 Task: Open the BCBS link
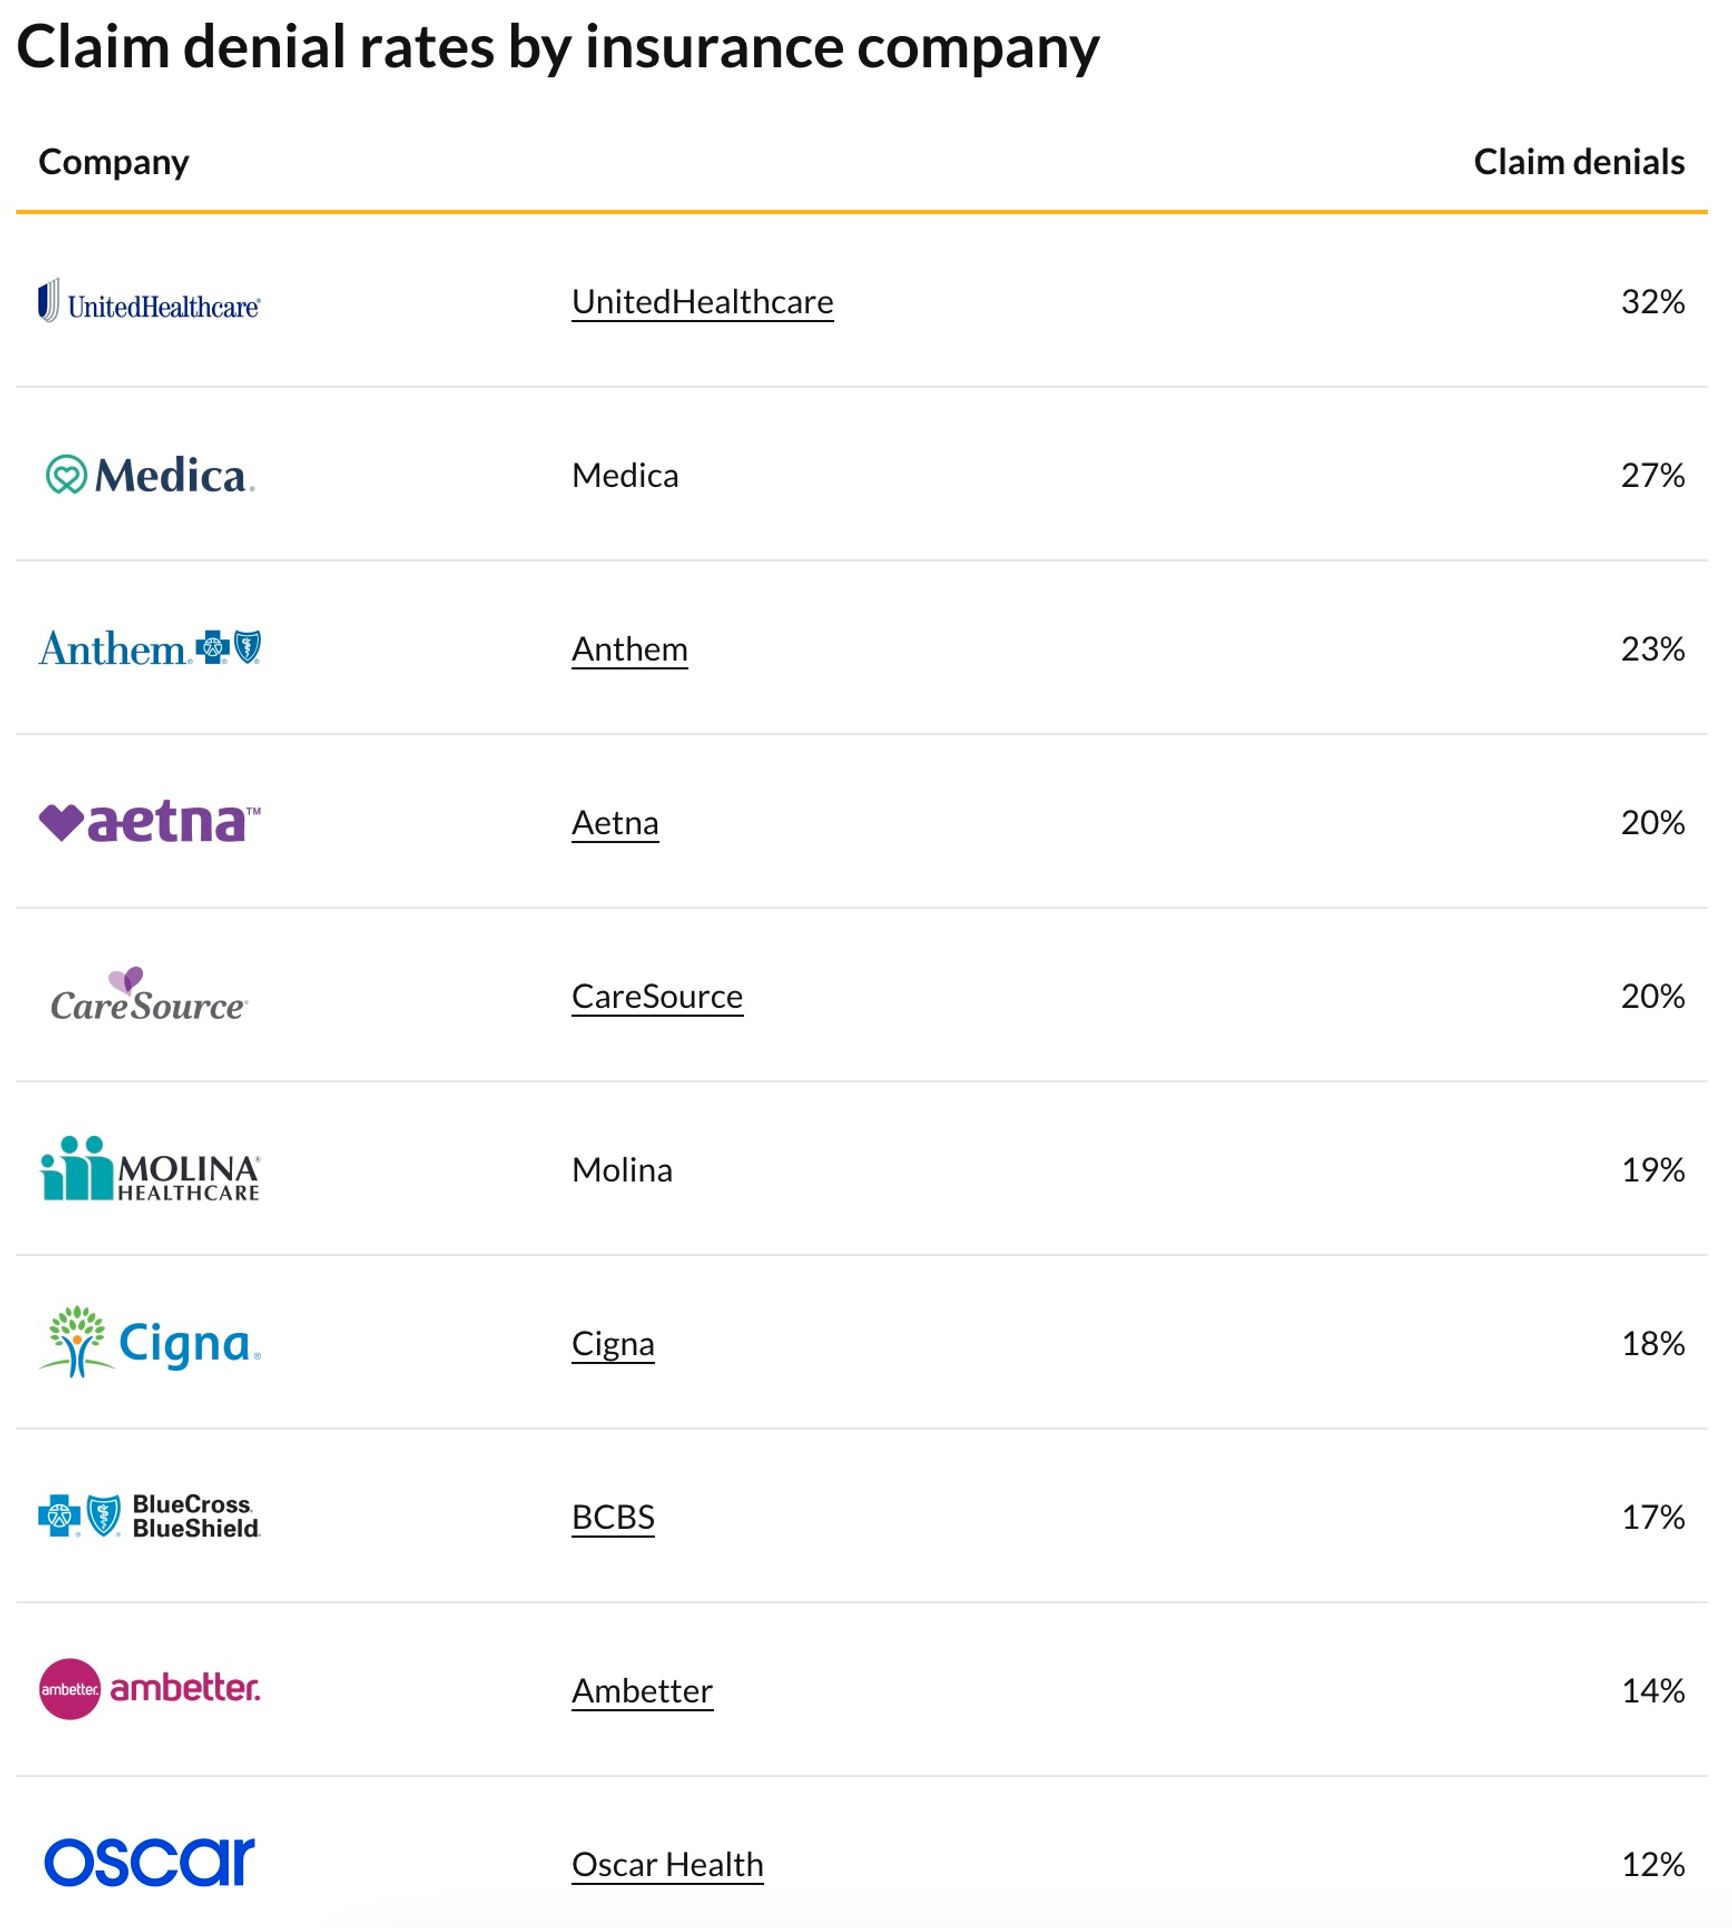(x=613, y=1517)
